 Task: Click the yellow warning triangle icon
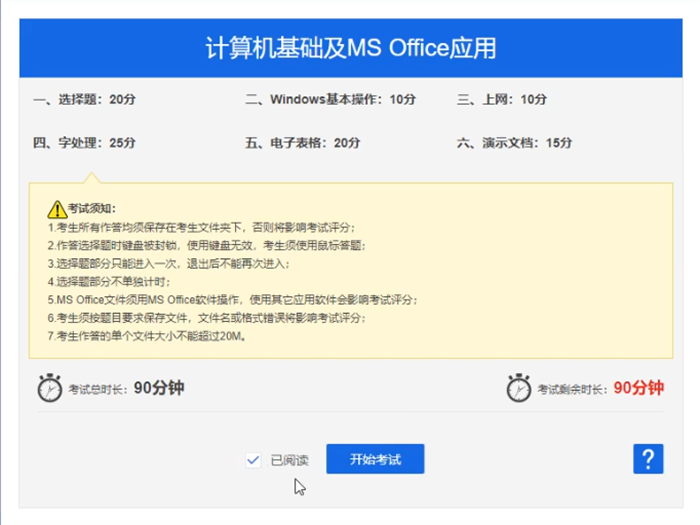click(x=57, y=209)
